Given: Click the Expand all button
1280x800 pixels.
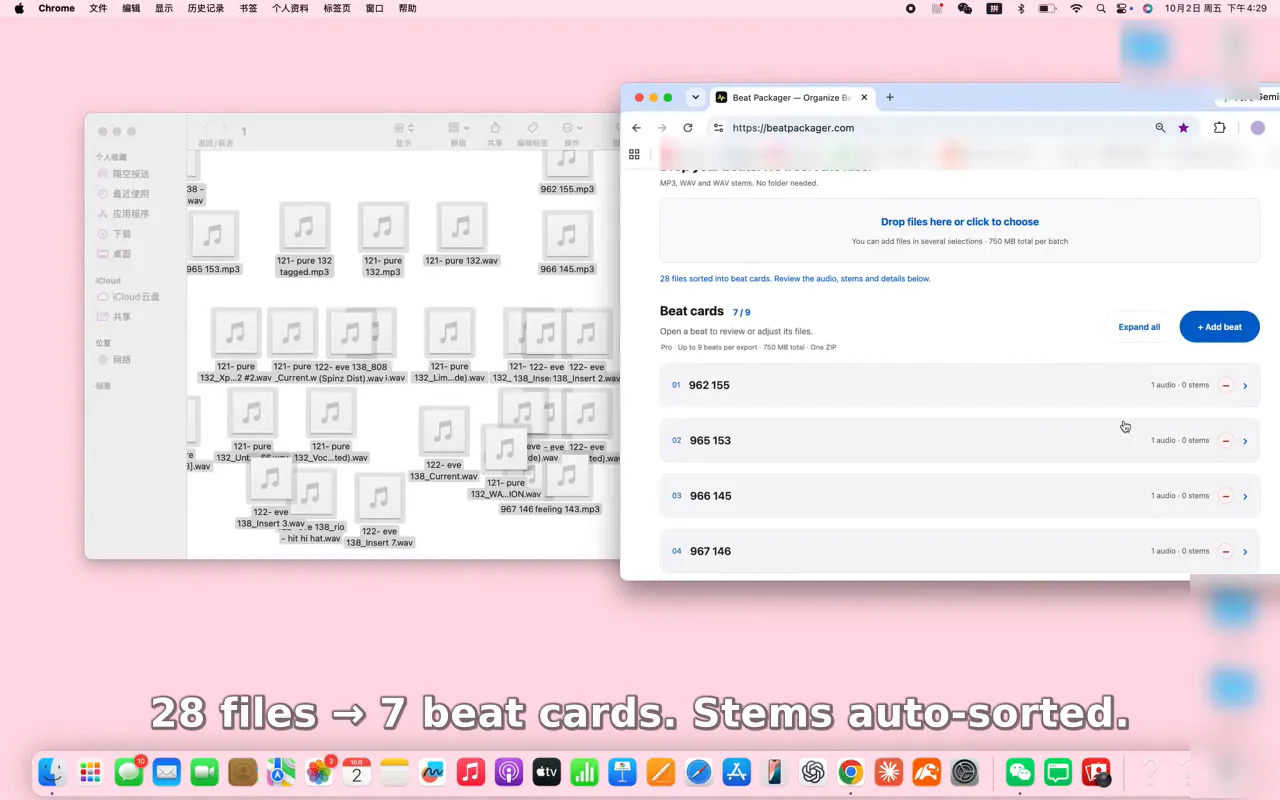Looking at the screenshot, I should (x=1139, y=327).
